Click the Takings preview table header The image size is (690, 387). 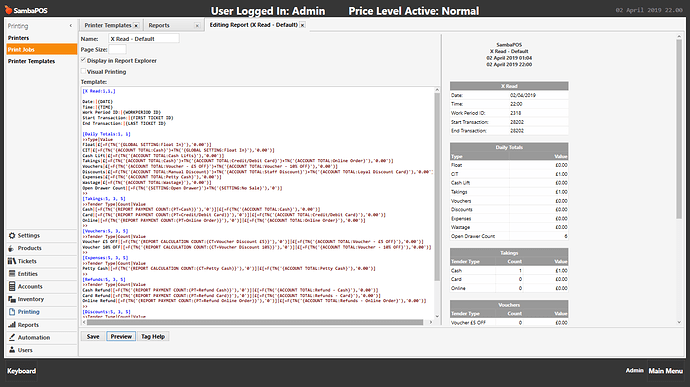(509, 253)
